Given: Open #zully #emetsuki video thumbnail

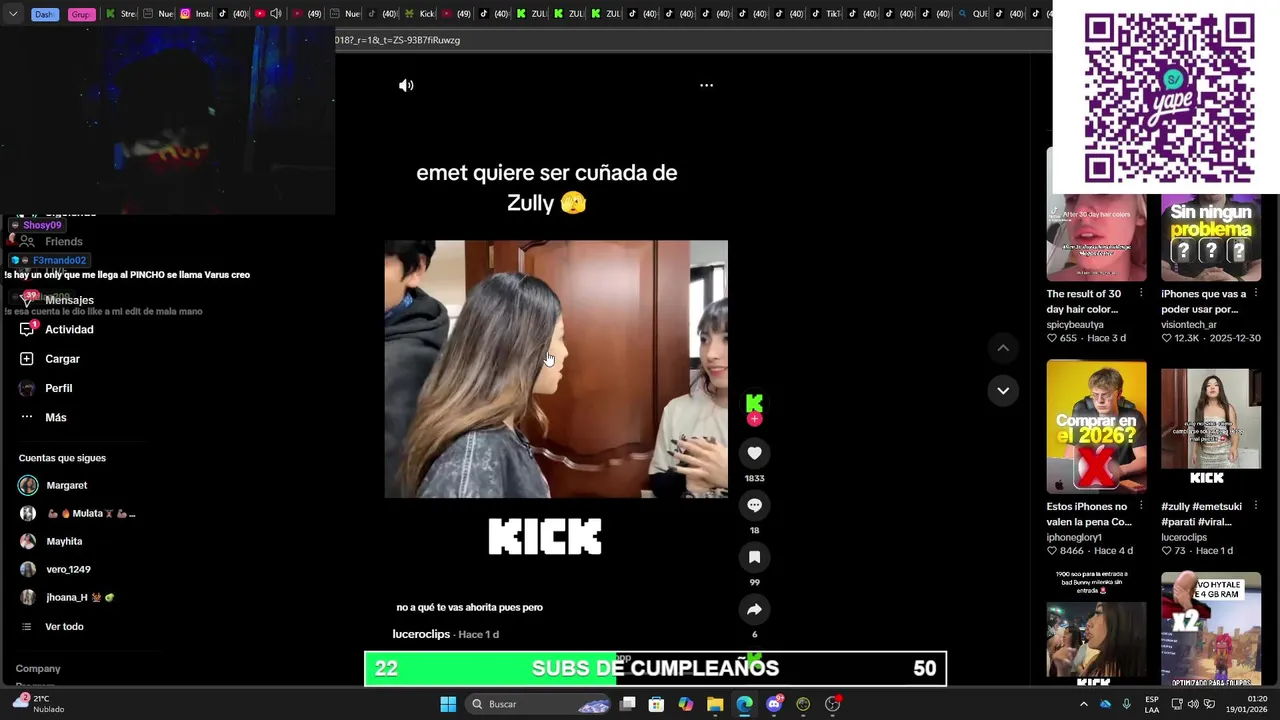Looking at the screenshot, I should point(1211,427).
